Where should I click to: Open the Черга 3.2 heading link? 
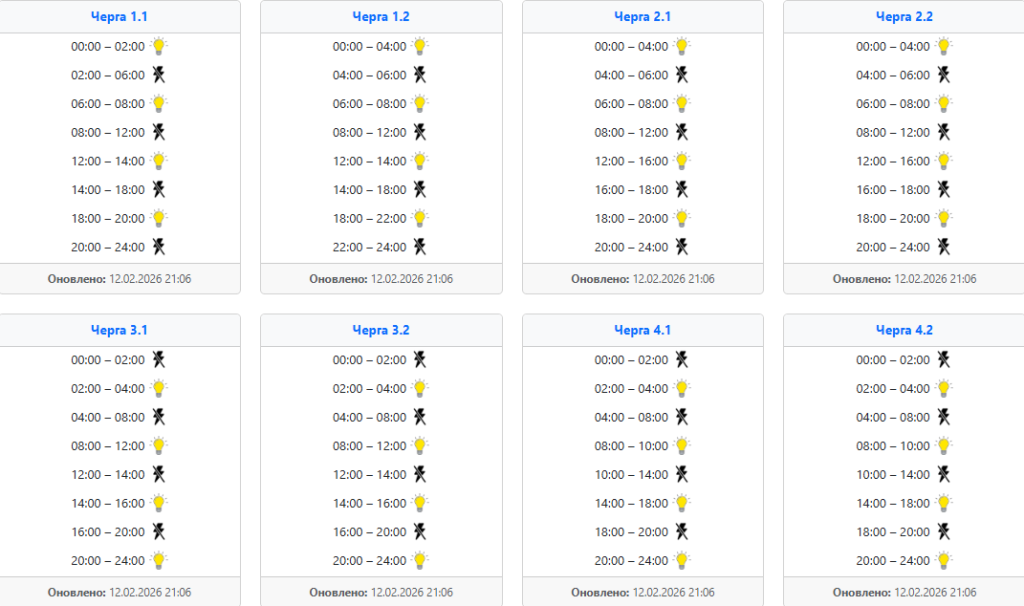click(381, 330)
